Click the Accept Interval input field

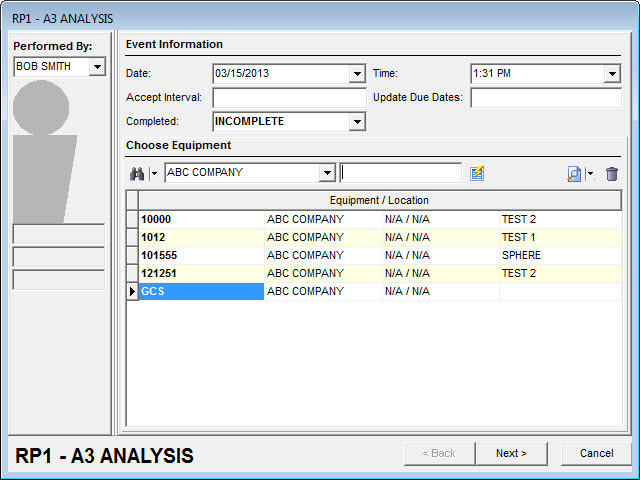click(288, 98)
